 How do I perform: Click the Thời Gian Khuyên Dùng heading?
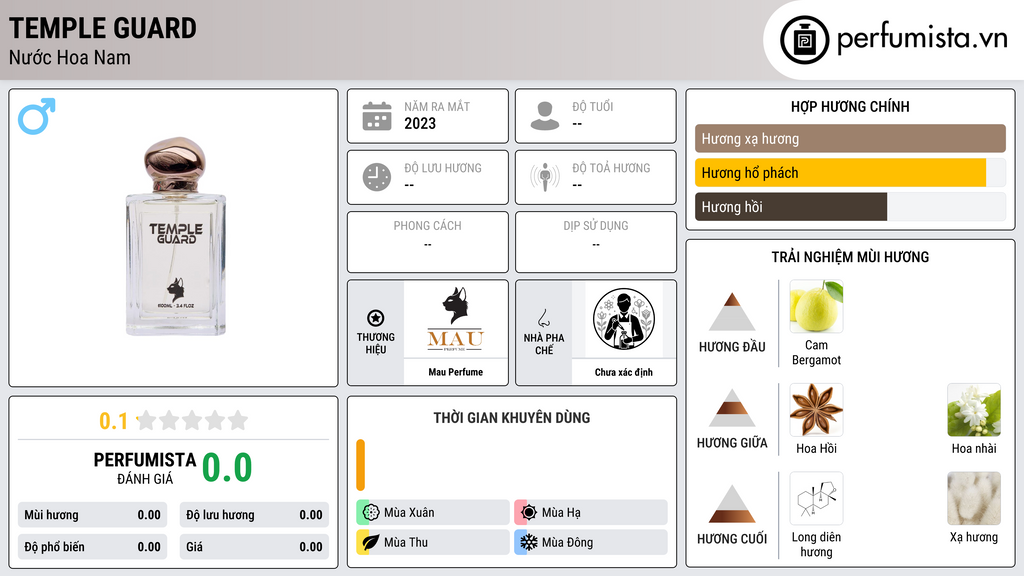coord(512,418)
